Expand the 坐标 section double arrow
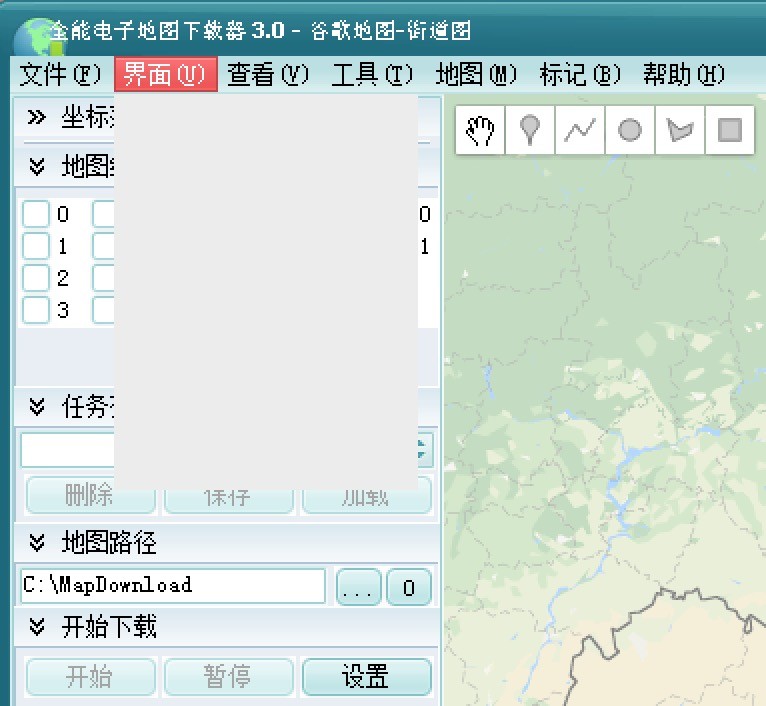Image resolution: width=766 pixels, height=706 pixels. pyautogui.click(x=37, y=117)
